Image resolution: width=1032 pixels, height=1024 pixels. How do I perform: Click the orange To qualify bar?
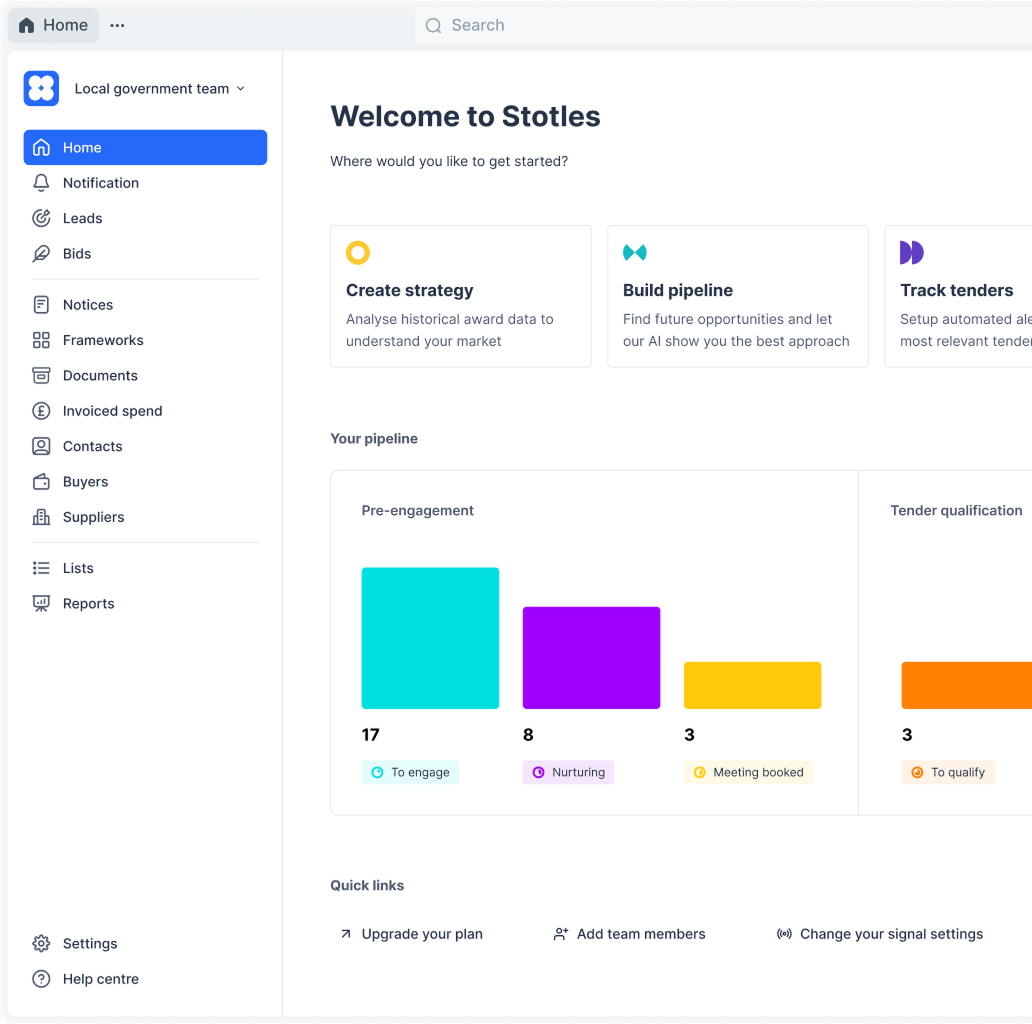click(x=967, y=685)
